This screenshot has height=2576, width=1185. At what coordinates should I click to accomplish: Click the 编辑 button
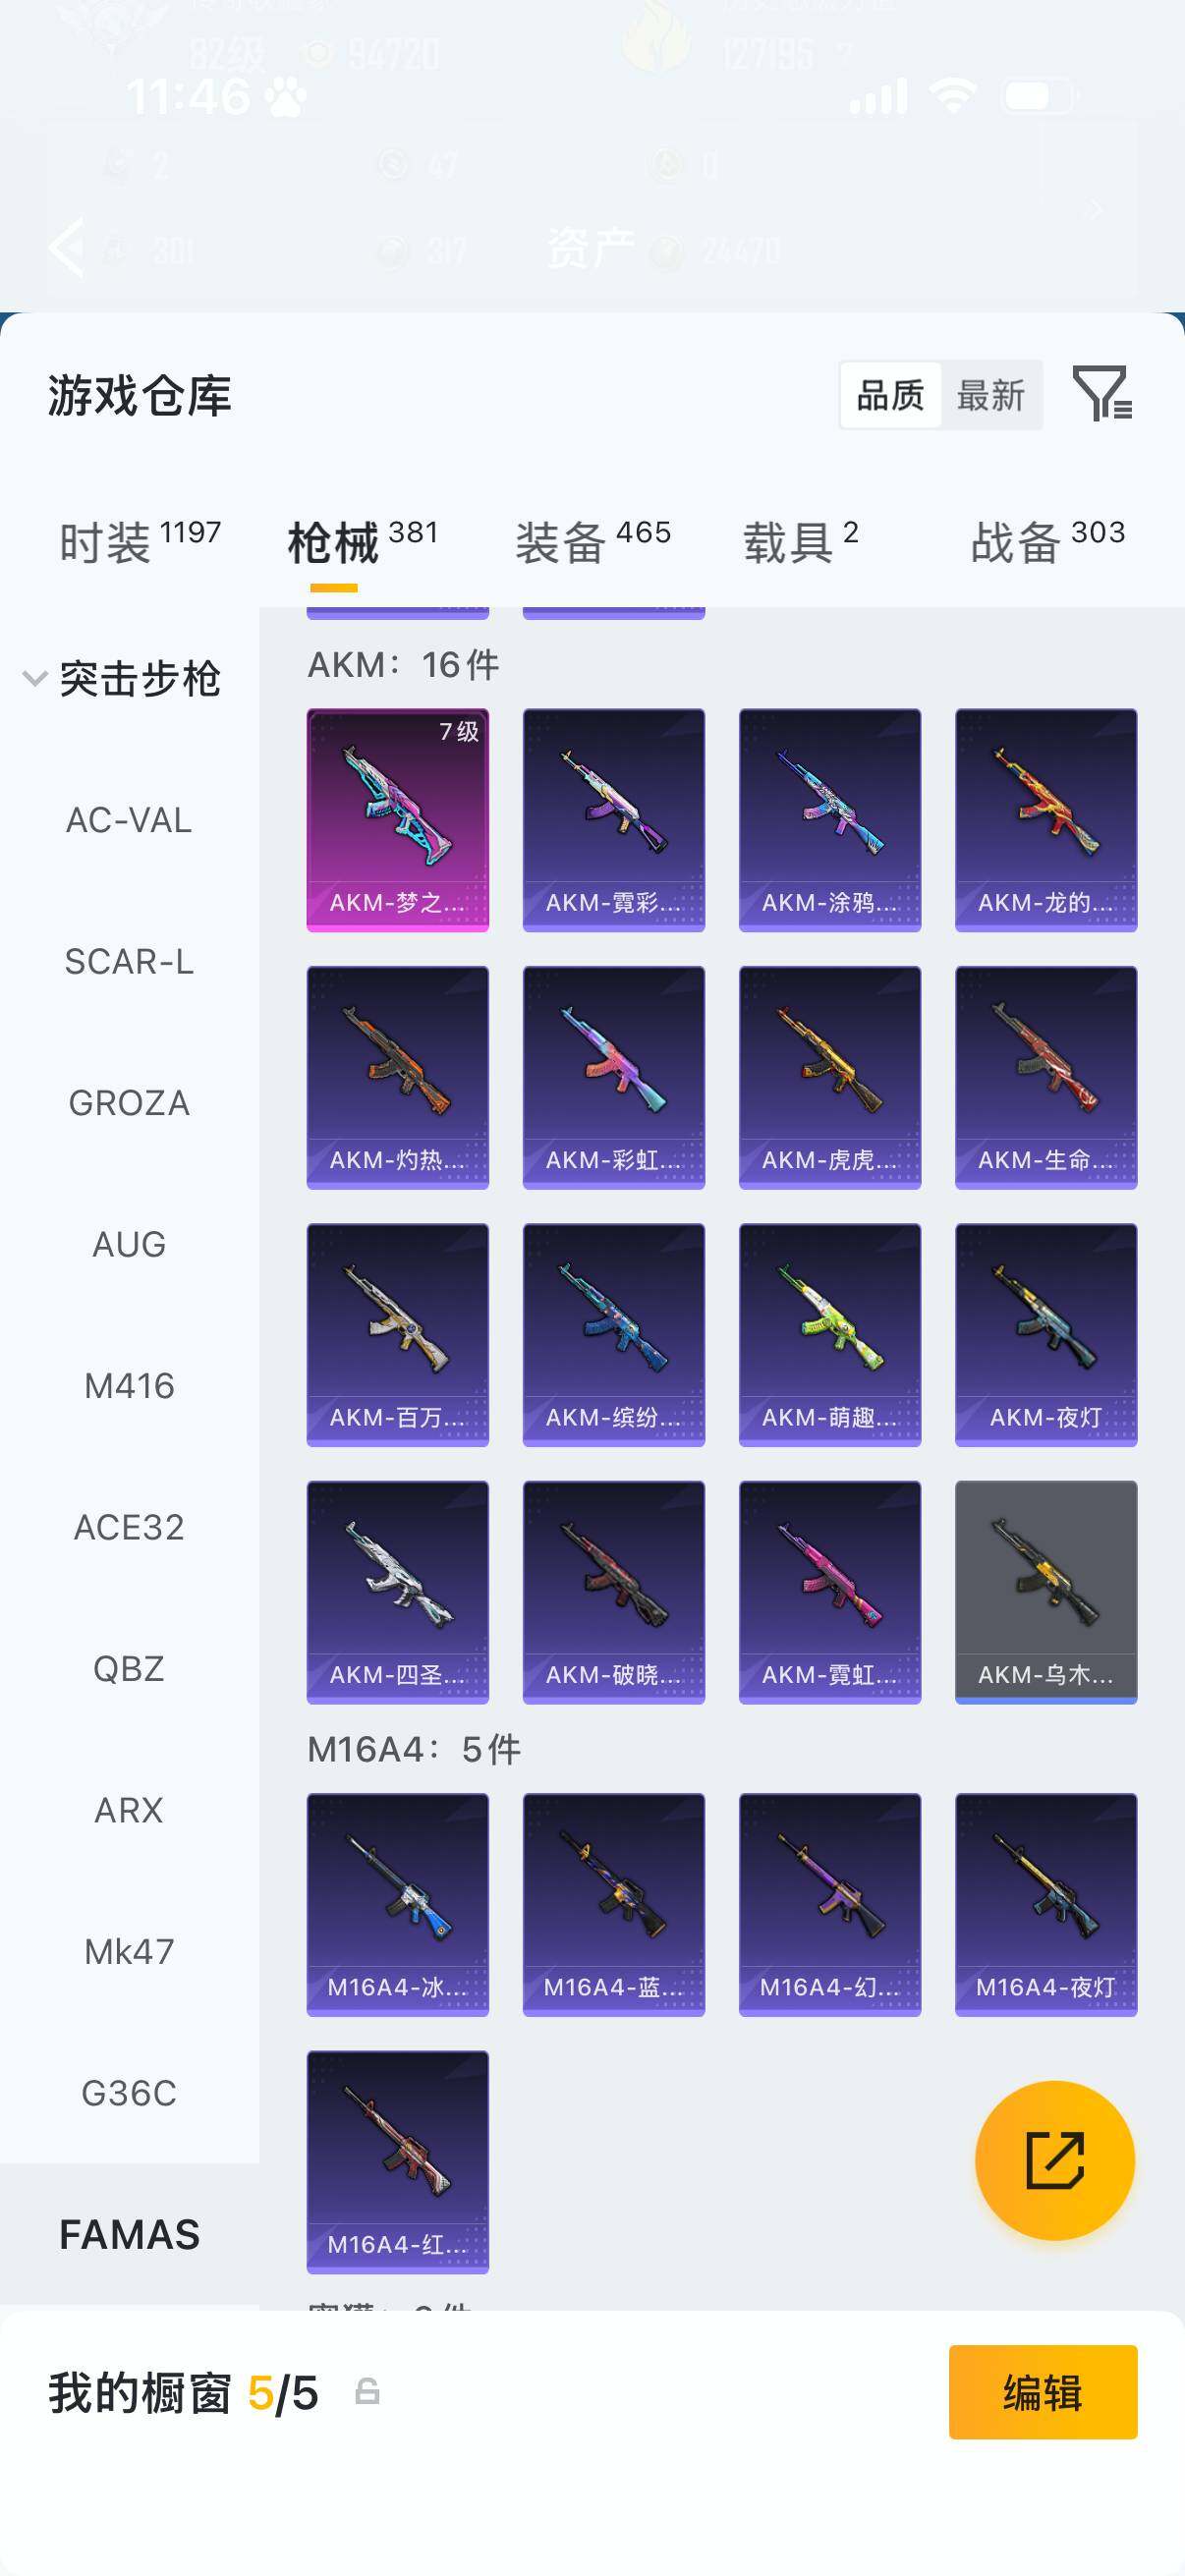tap(1043, 2392)
